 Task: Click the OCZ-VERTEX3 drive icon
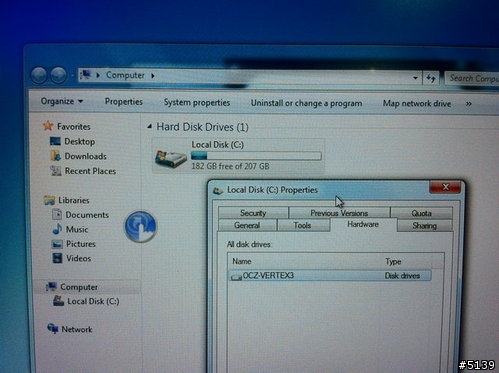236,276
